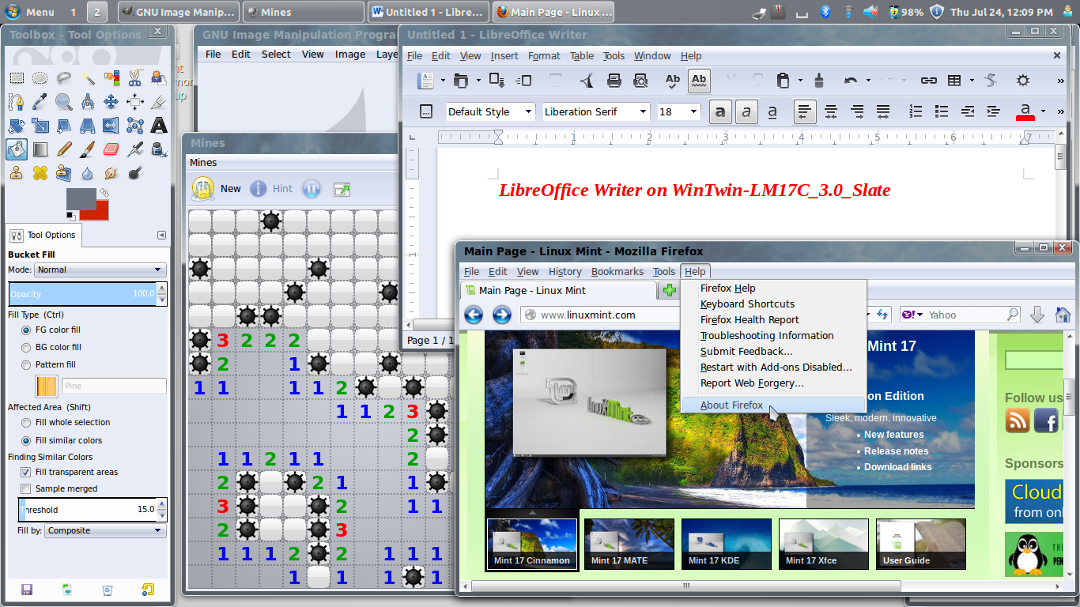Select Pattern fill radio button
Screen dimensions: 1080x607
(x=26, y=364)
